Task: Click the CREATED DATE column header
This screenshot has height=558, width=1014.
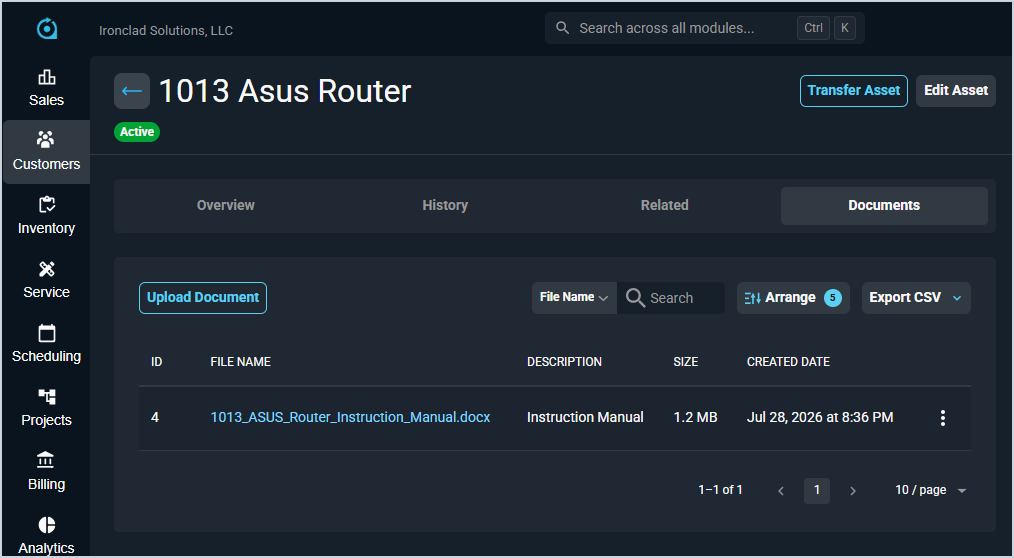Action: tap(788, 362)
